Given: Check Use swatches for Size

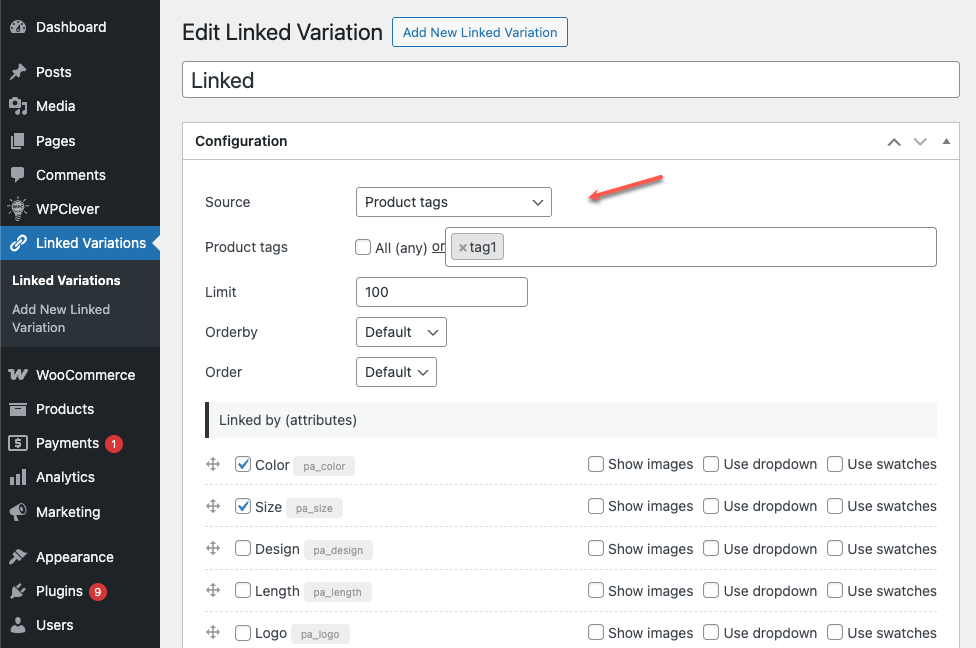Looking at the screenshot, I should 835,506.
